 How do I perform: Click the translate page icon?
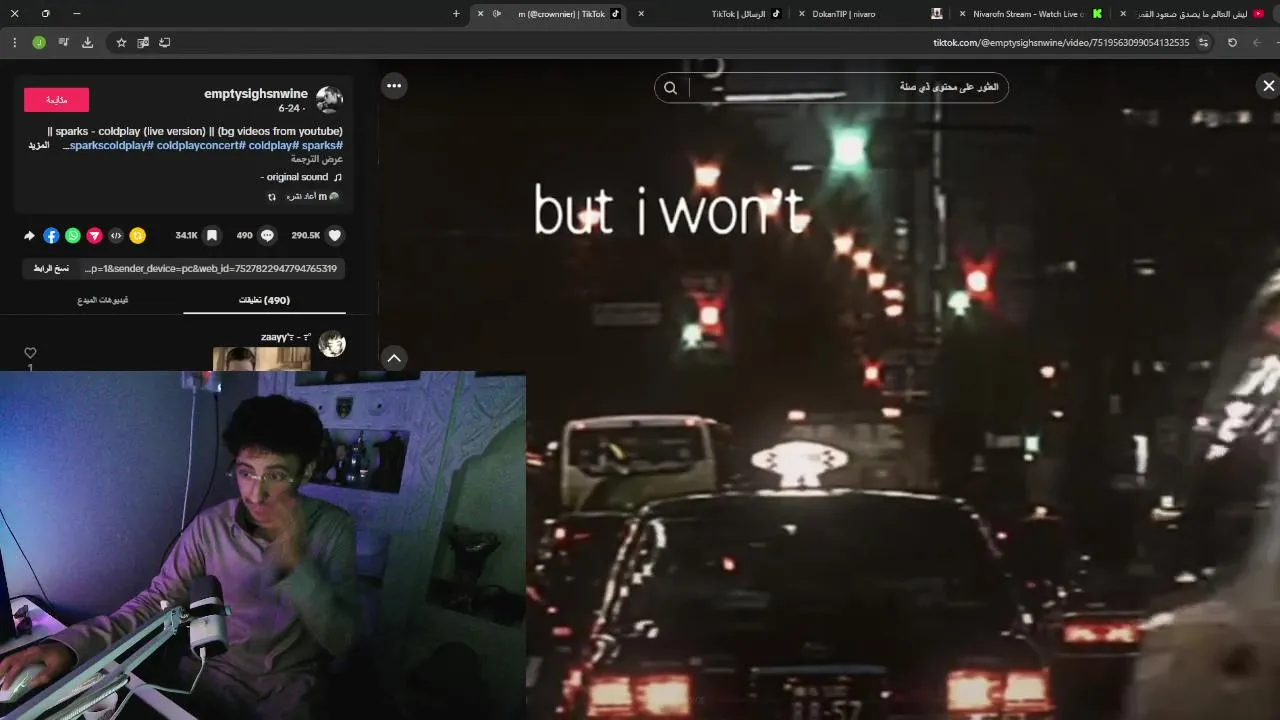[143, 43]
